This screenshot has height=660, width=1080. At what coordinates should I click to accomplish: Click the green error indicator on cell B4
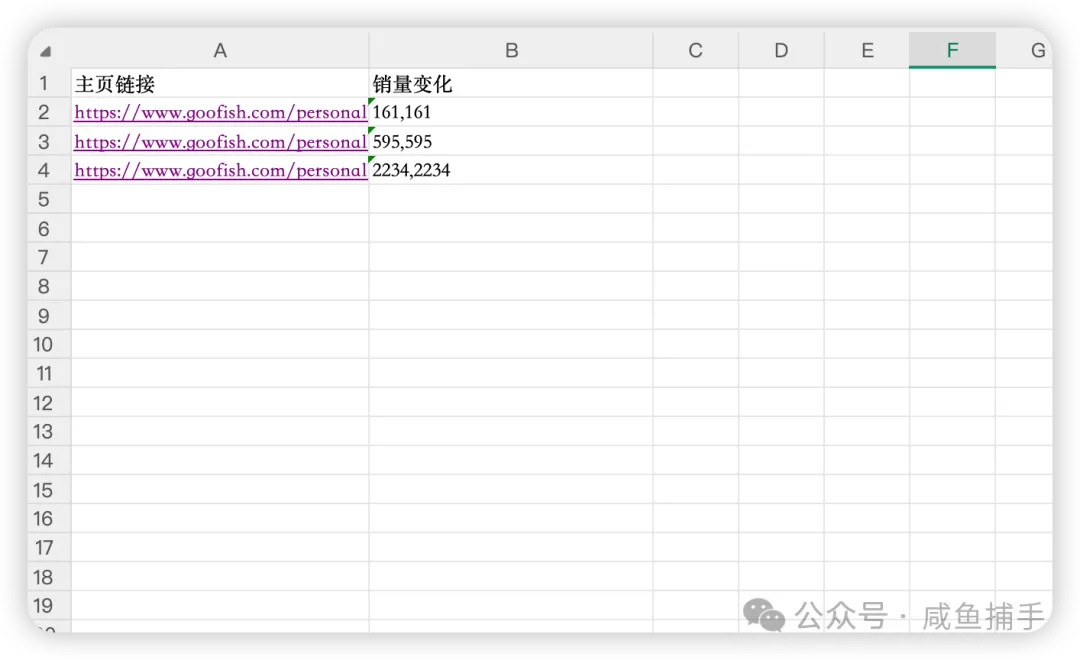372,159
